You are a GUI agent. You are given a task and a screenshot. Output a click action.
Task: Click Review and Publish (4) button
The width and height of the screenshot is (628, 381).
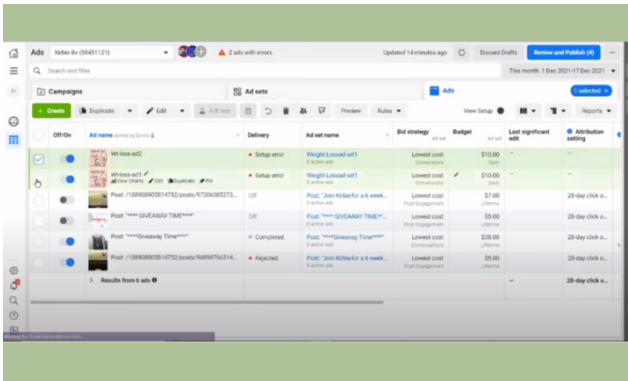tap(564, 52)
